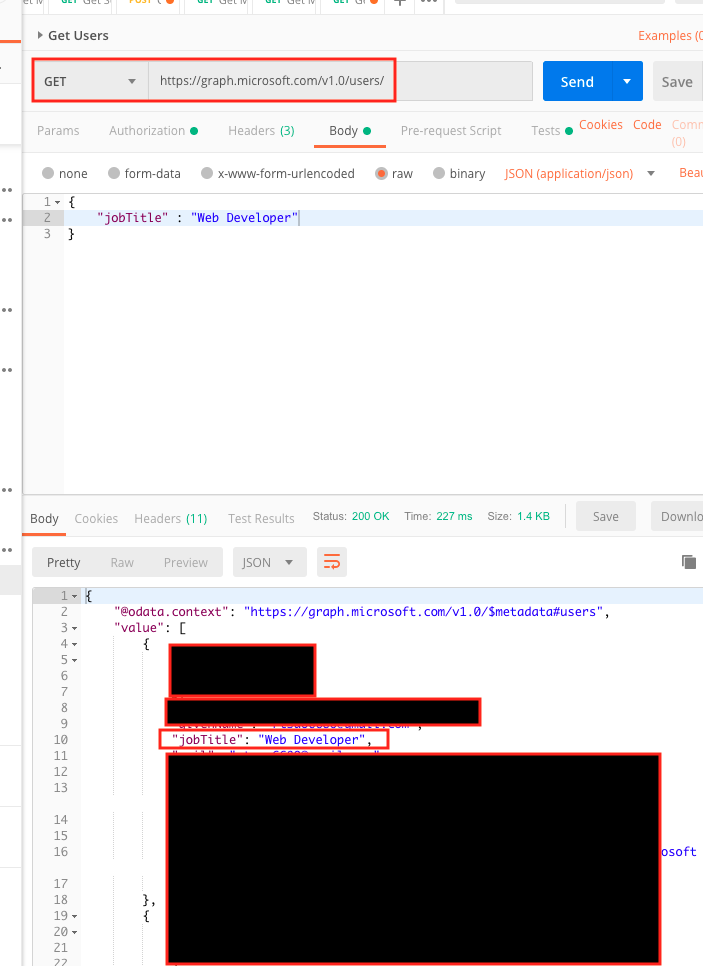Collapse the value array at line 3
703x966 pixels.
pos(75,628)
